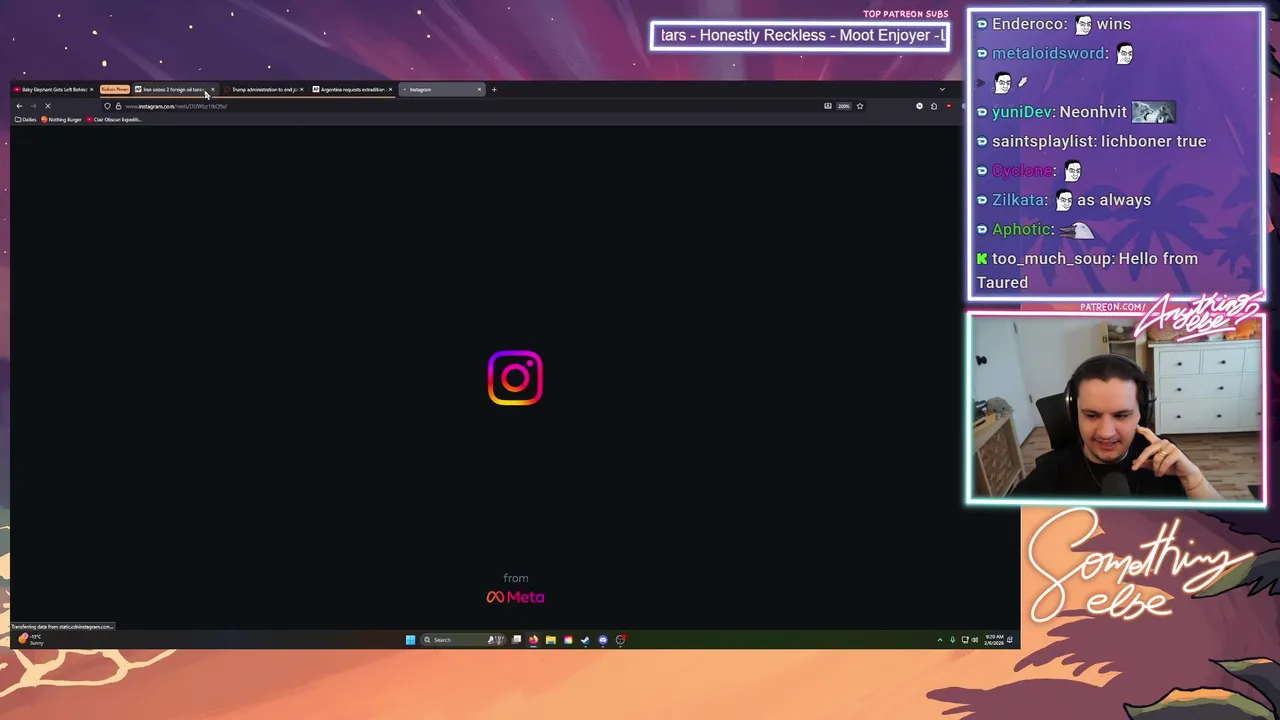Open the Windows Start menu

click(410, 640)
